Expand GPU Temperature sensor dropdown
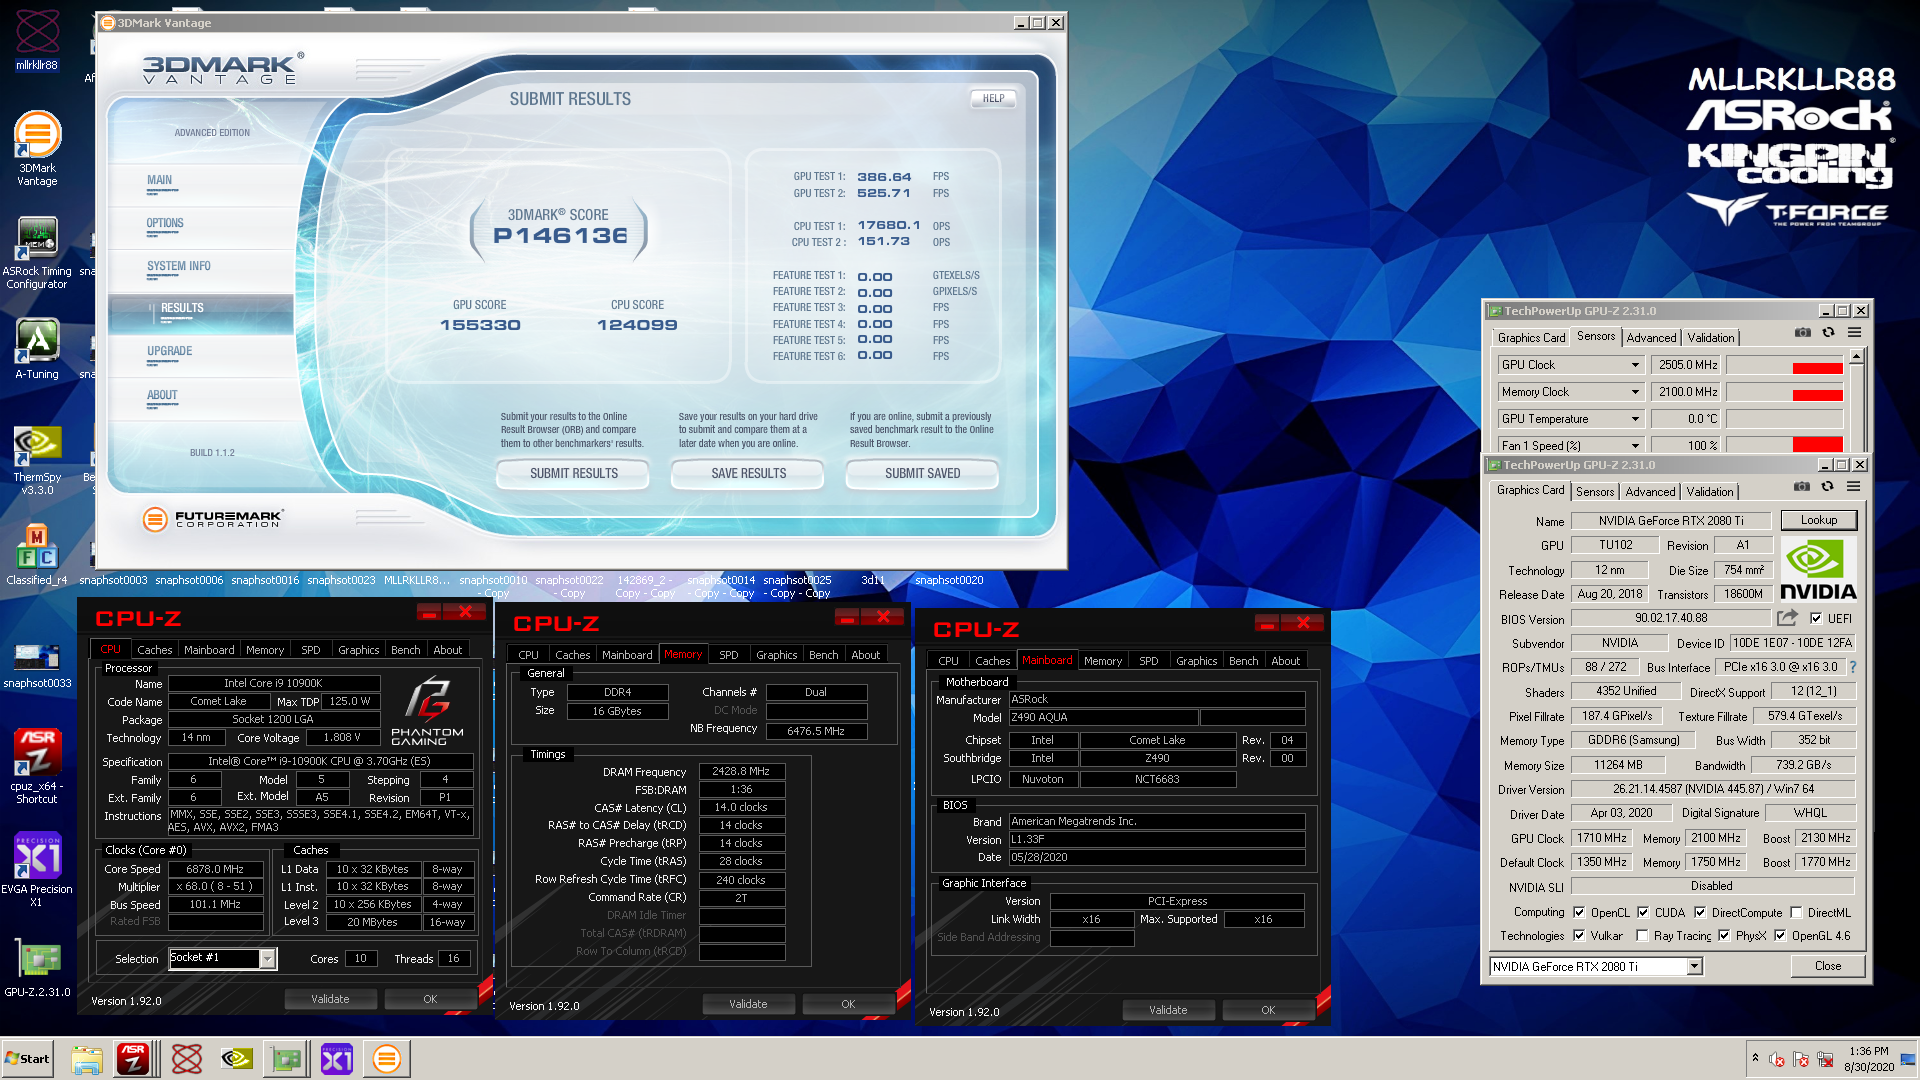 pyautogui.click(x=1636, y=419)
